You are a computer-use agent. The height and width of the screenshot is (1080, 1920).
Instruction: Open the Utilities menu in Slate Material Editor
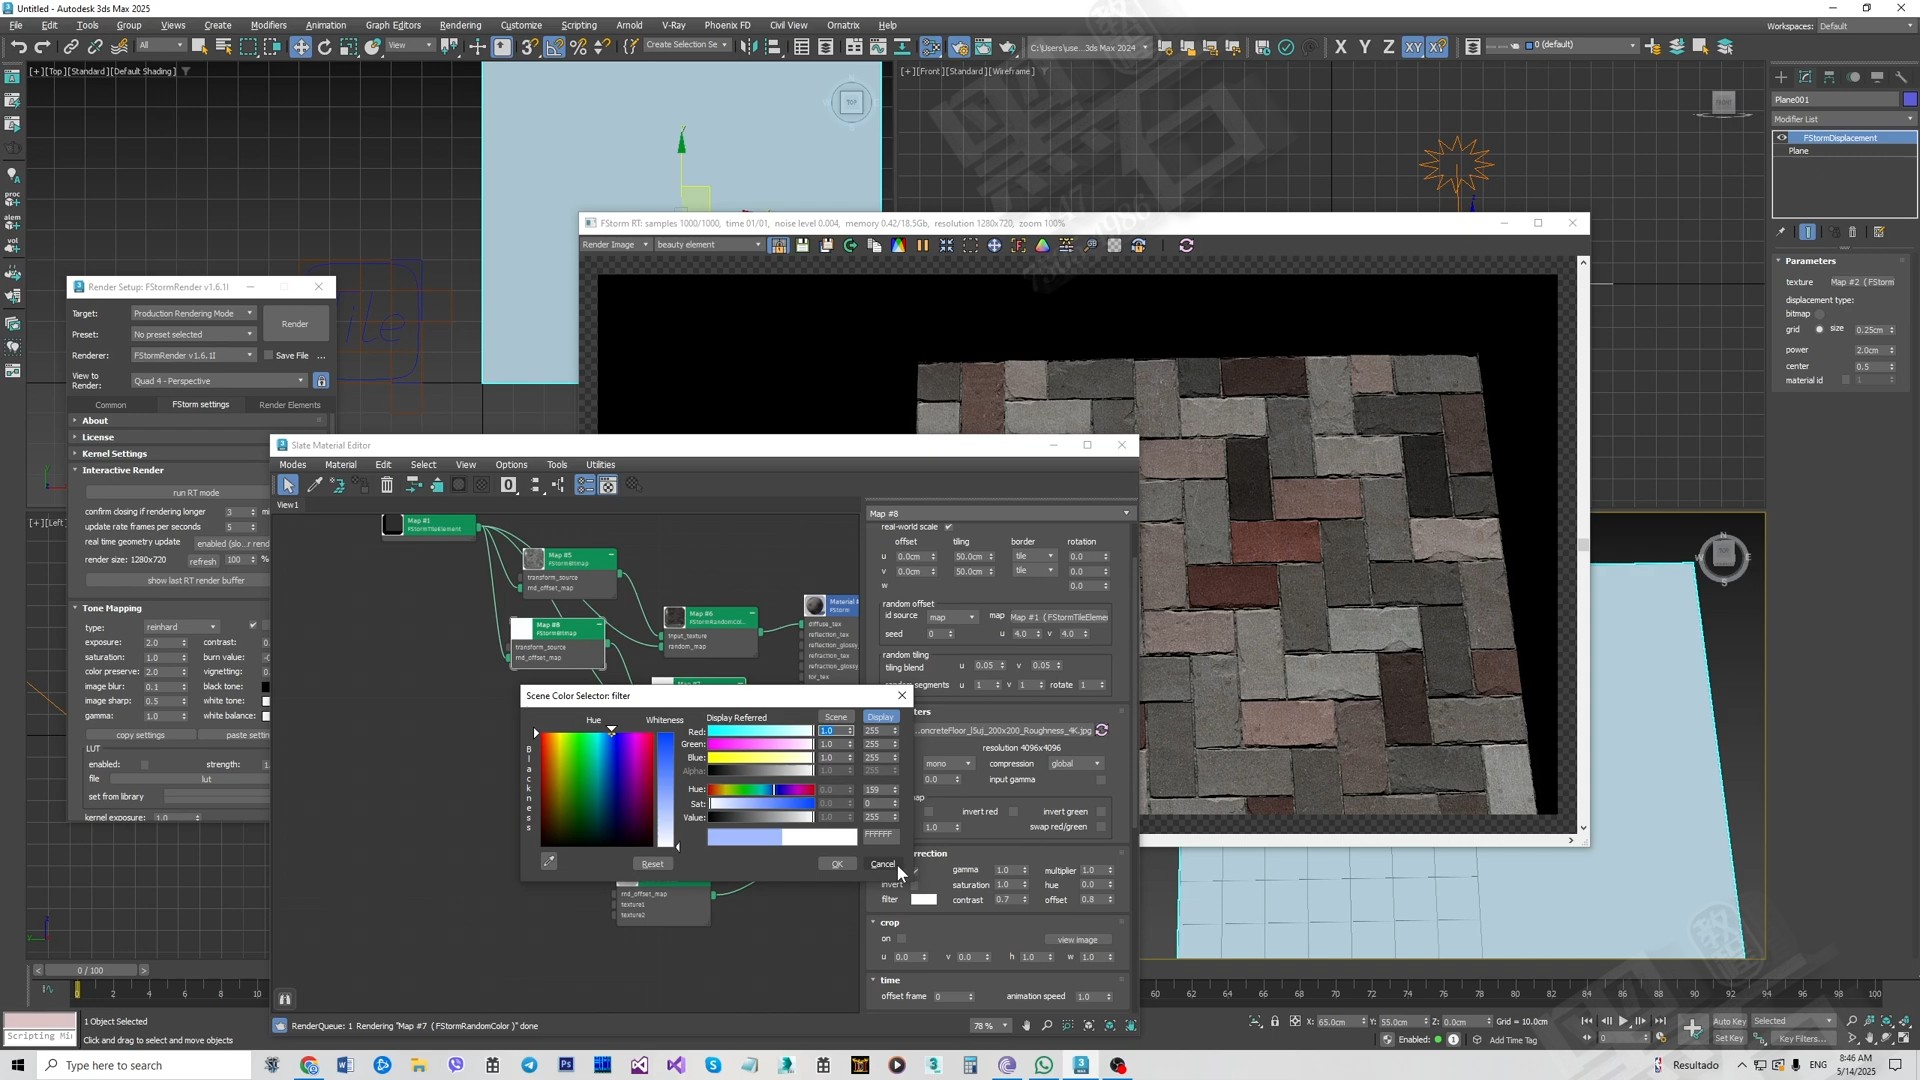[600, 465]
